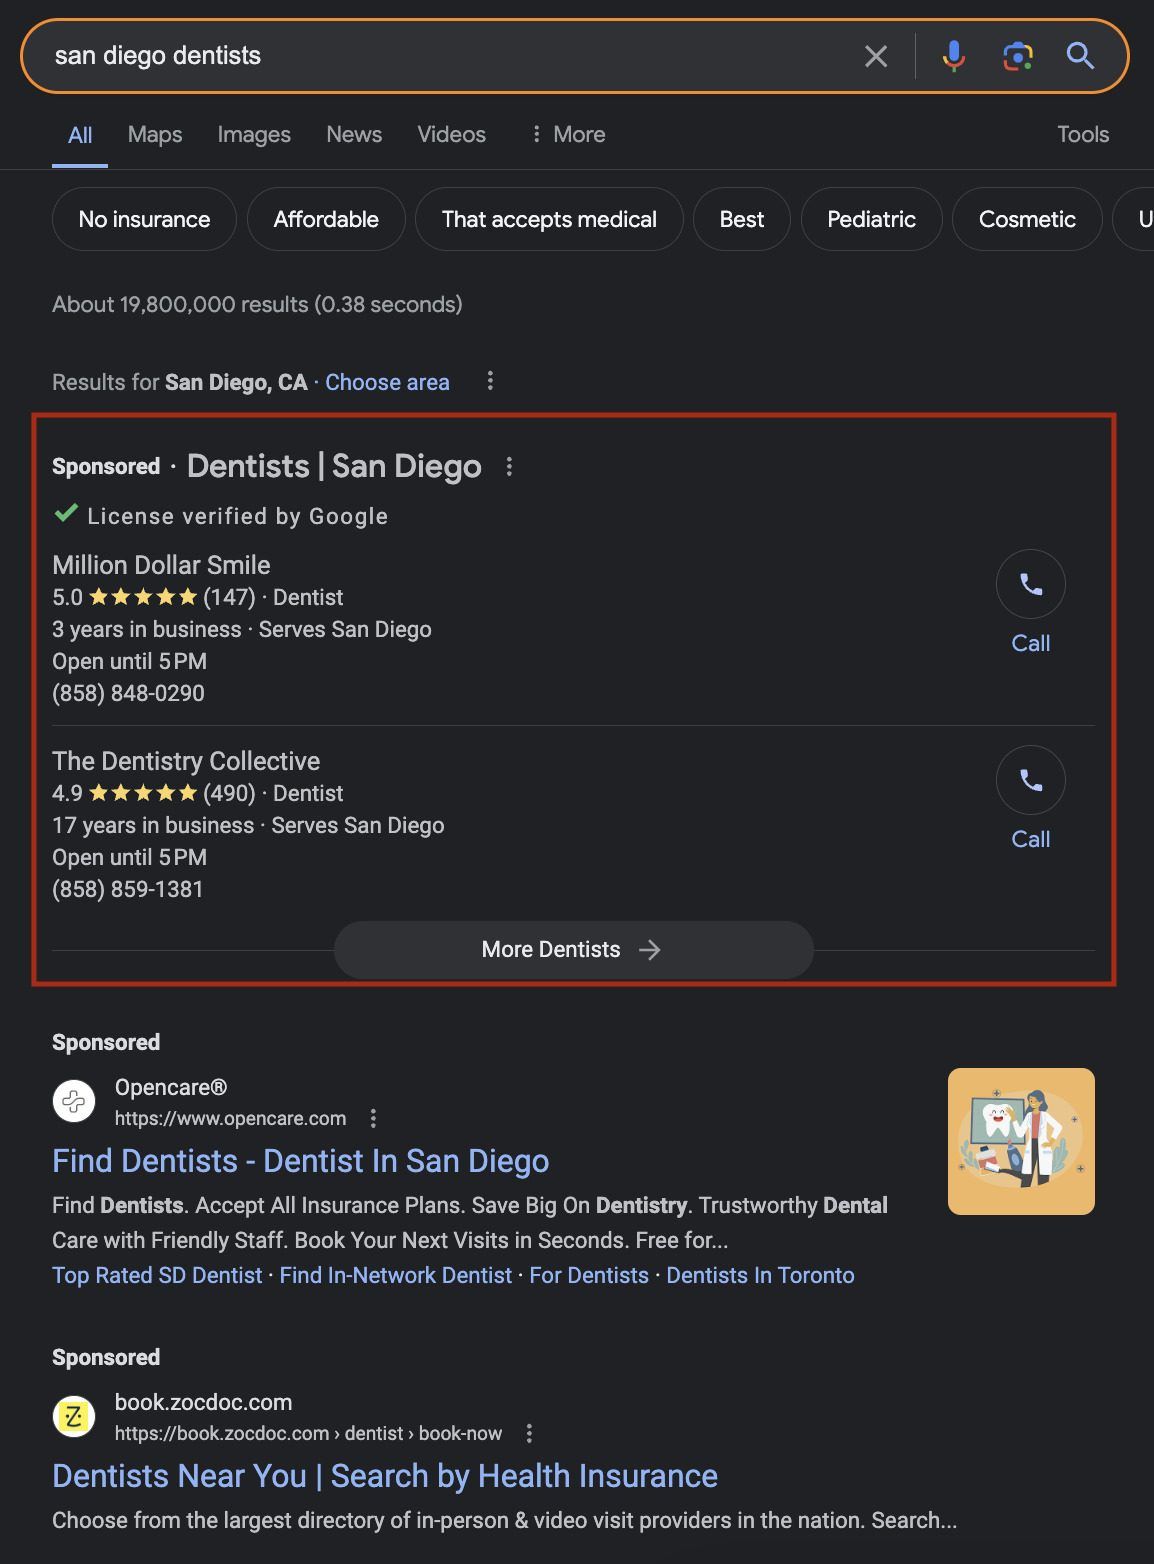Open three-dot menu next to Dentists | San Diego
The height and width of the screenshot is (1564, 1154).
pyautogui.click(x=509, y=467)
